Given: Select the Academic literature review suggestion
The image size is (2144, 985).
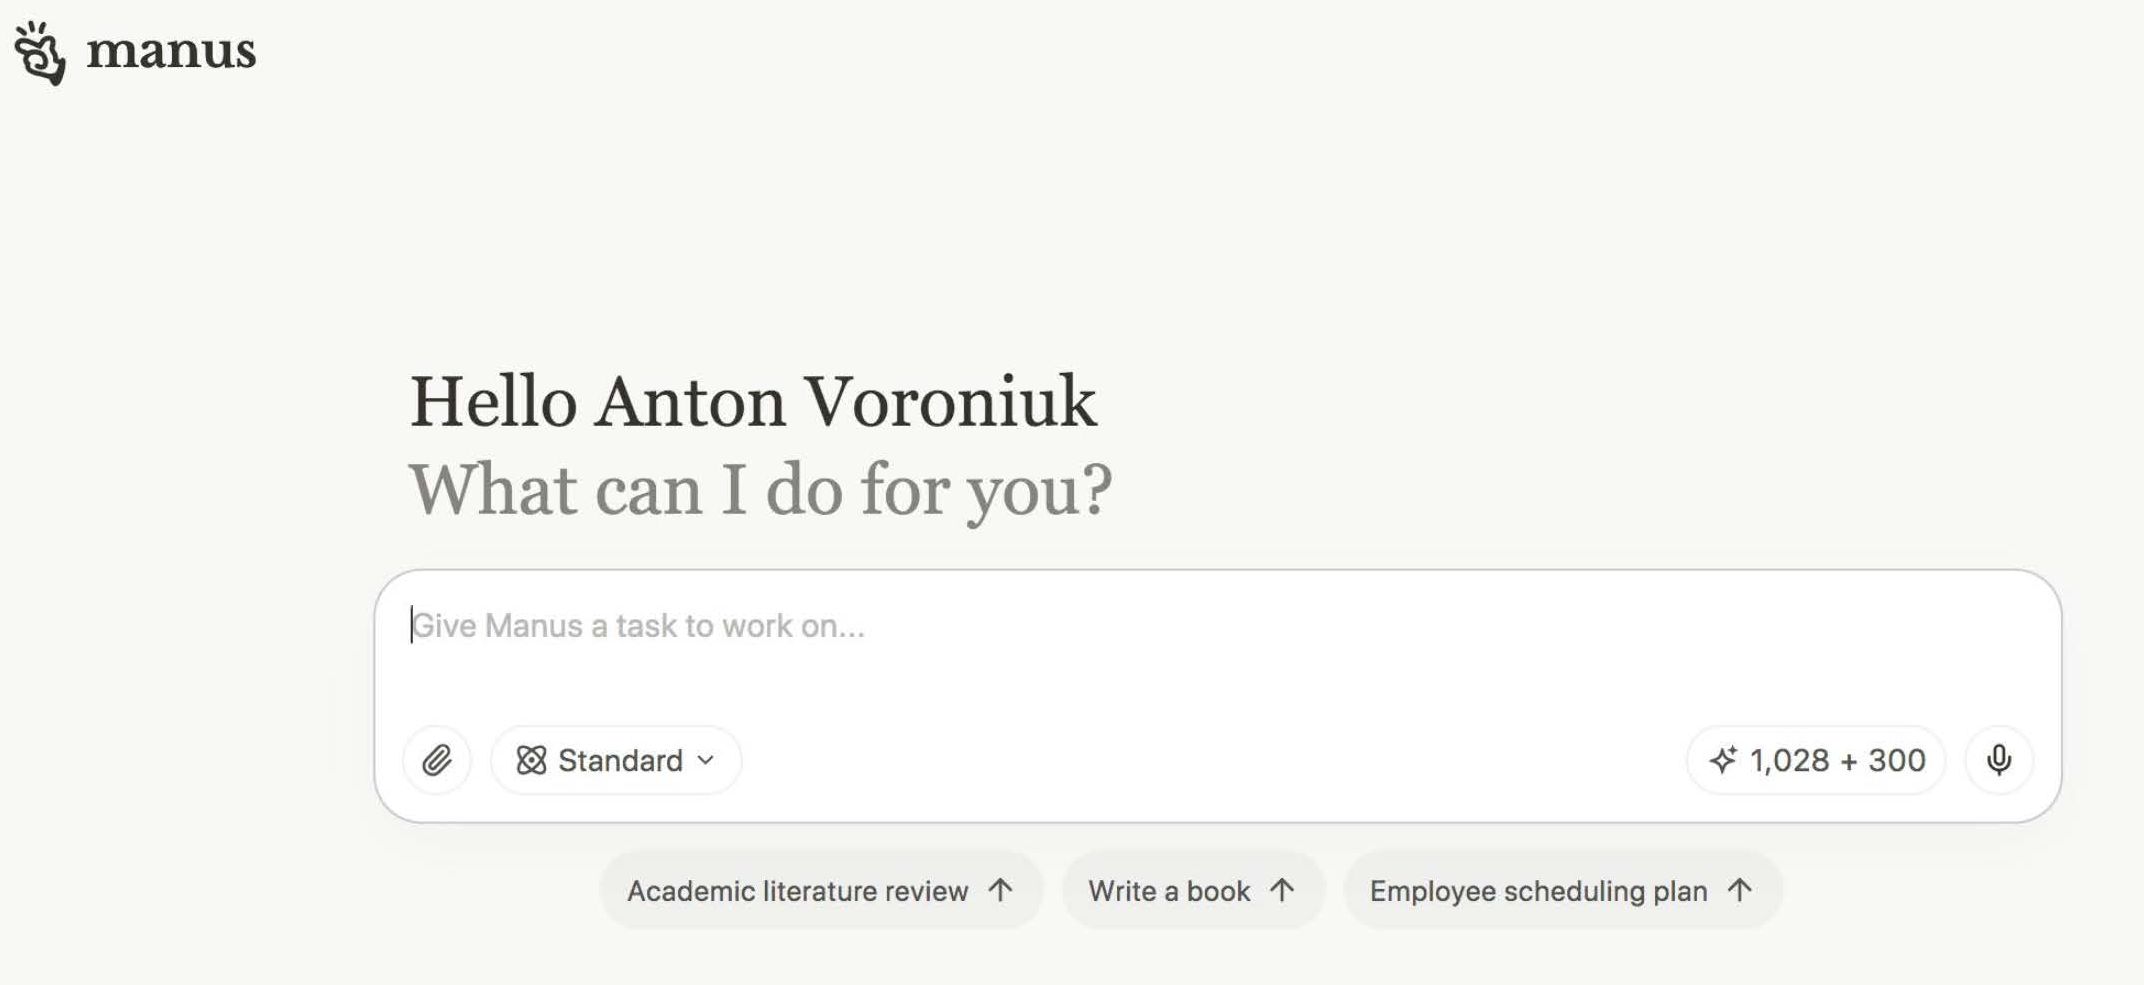Looking at the screenshot, I should coord(797,891).
